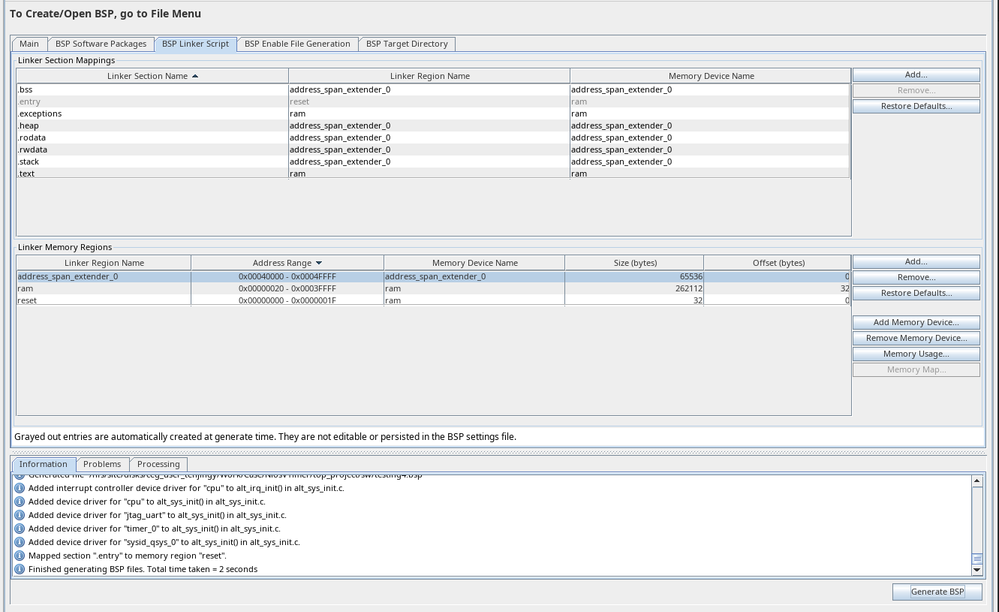Open the Memory Usage dialog
The image size is (999, 612).
tap(915, 354)
